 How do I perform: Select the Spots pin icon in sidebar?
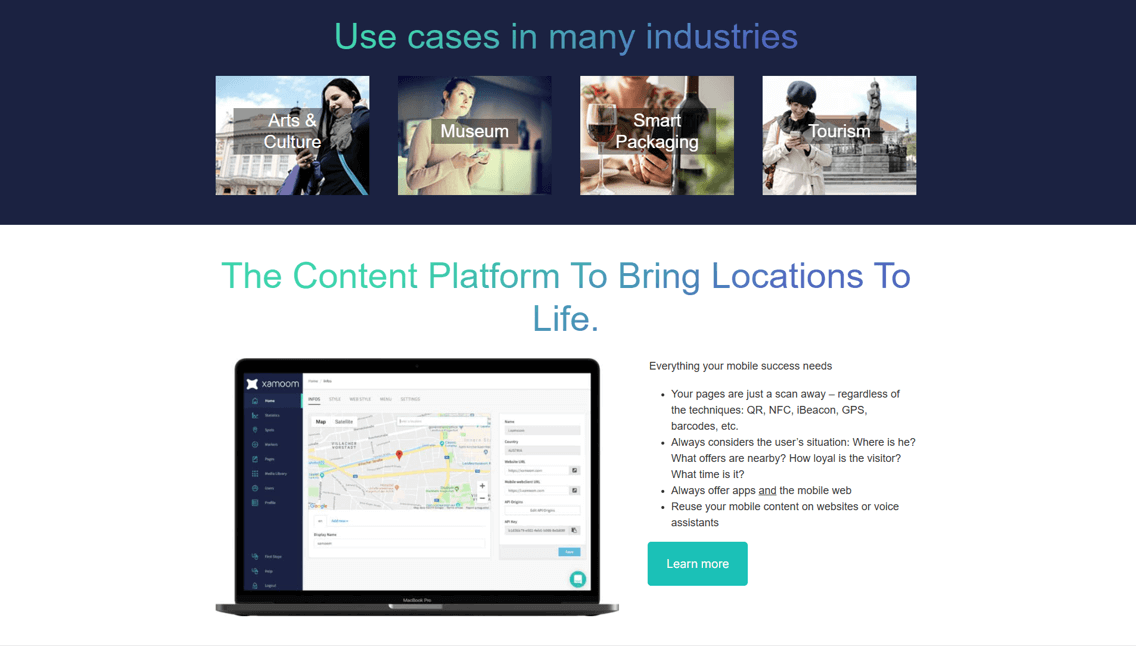[255, 430]
